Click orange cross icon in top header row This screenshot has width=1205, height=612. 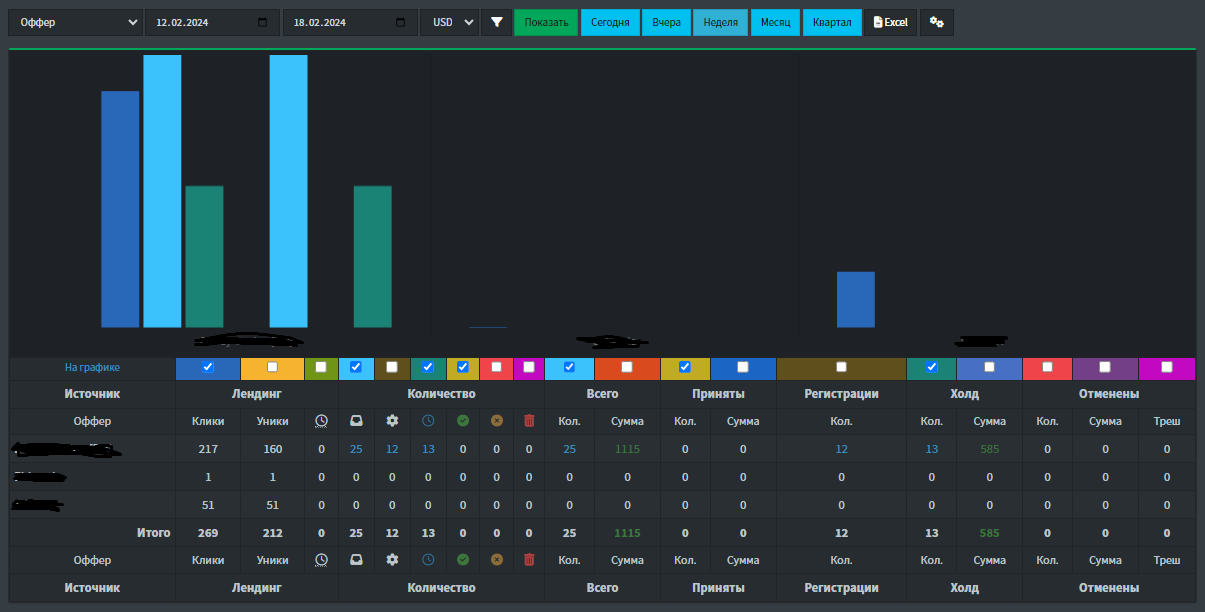pos(496,421)
